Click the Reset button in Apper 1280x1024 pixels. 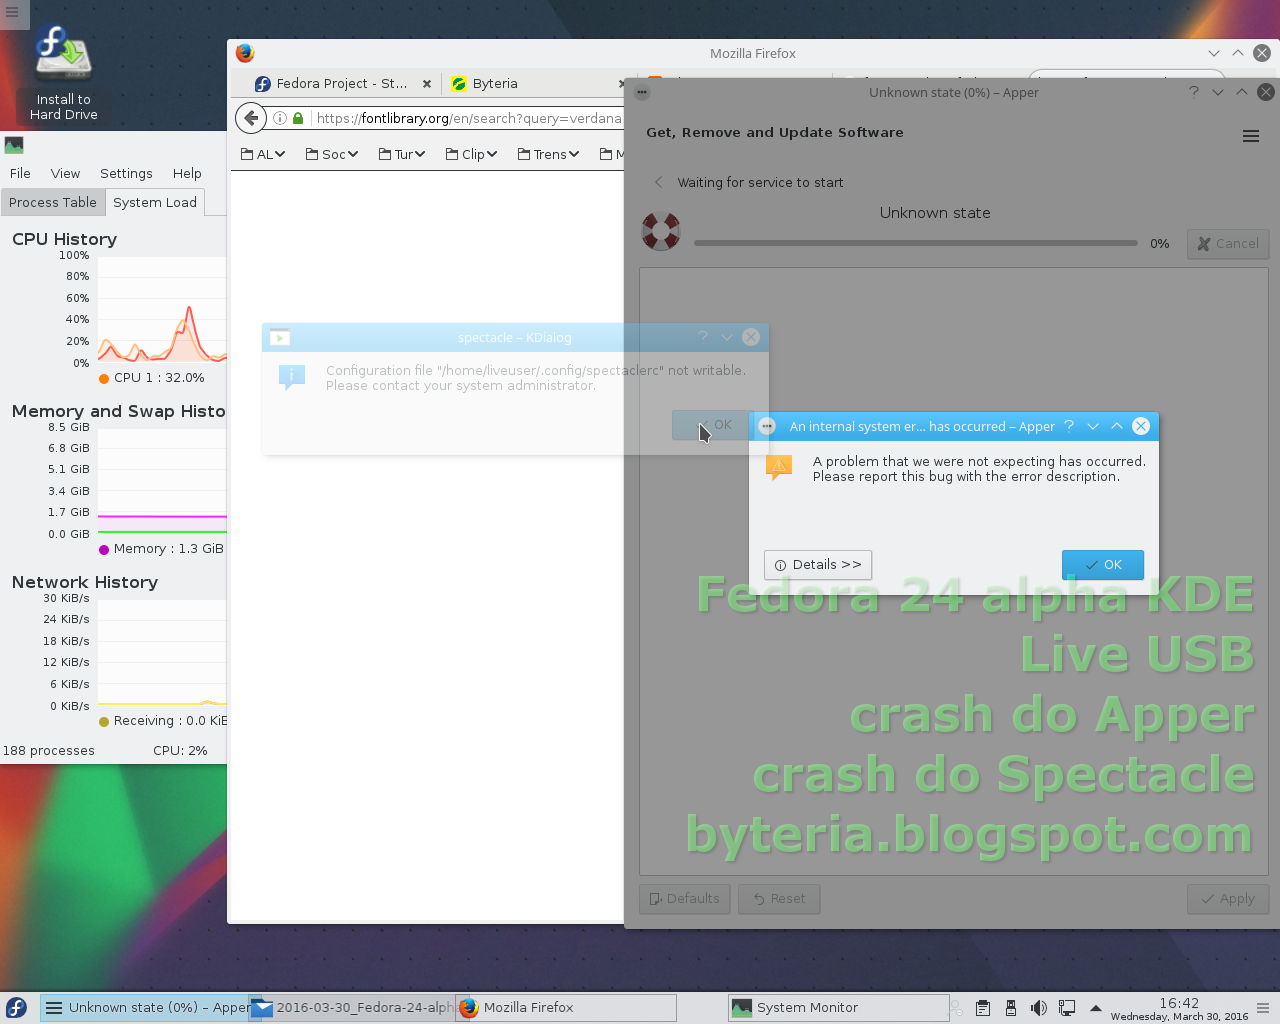(x=779, y=899)
